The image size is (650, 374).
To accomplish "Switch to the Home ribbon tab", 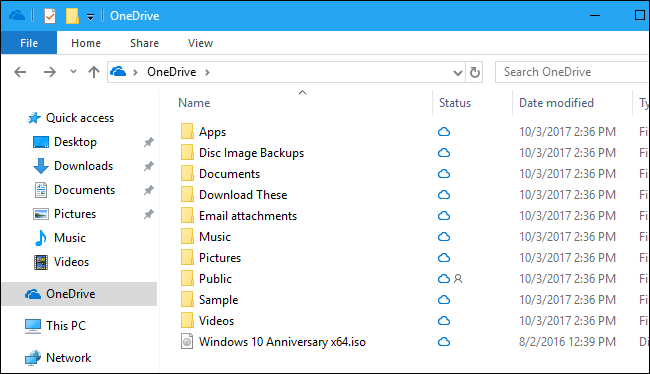I will coord(86,43).
